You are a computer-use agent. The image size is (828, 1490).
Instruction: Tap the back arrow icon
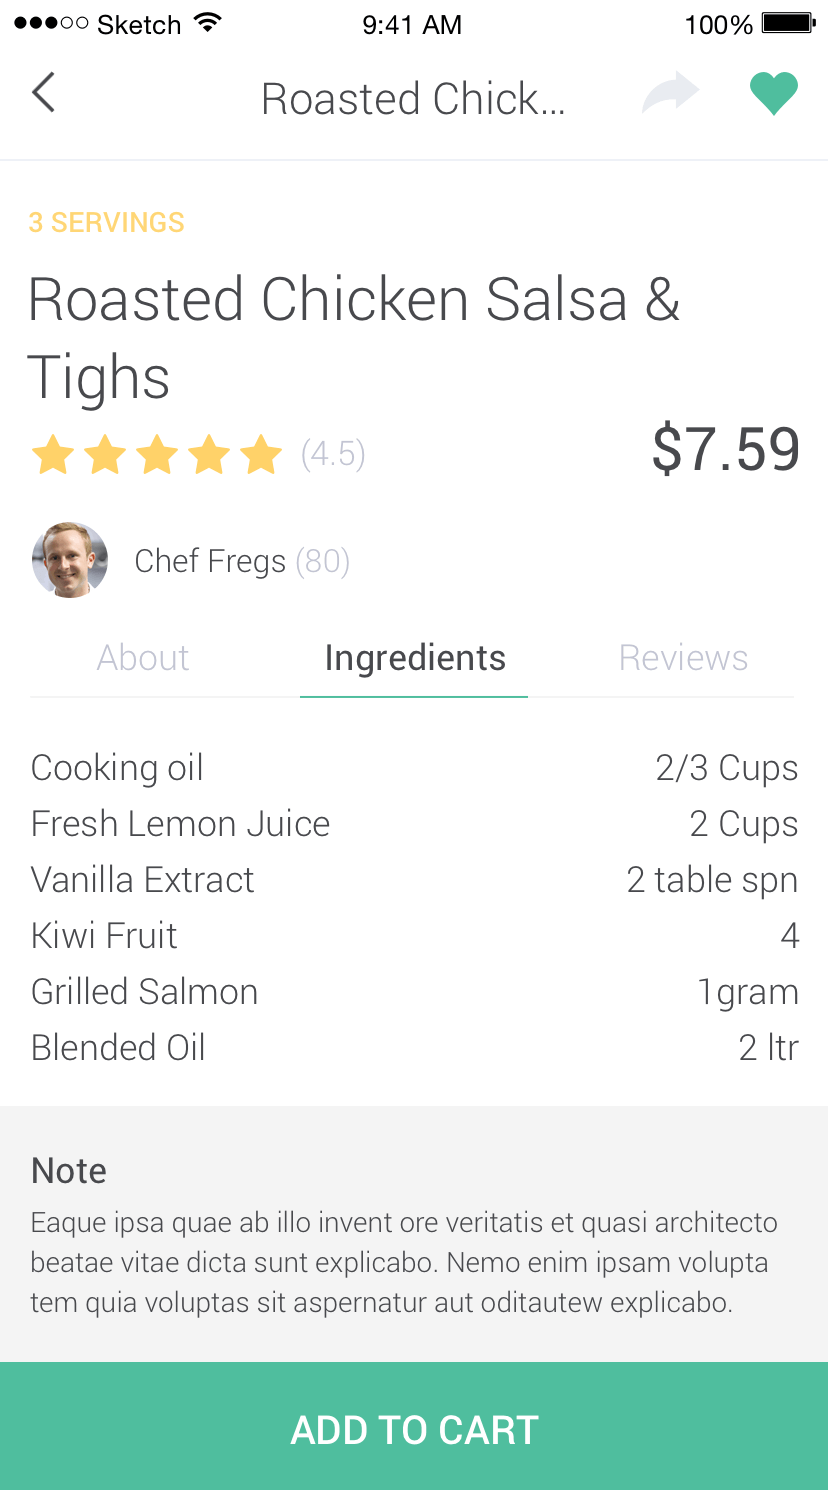[x=43, y=93]
